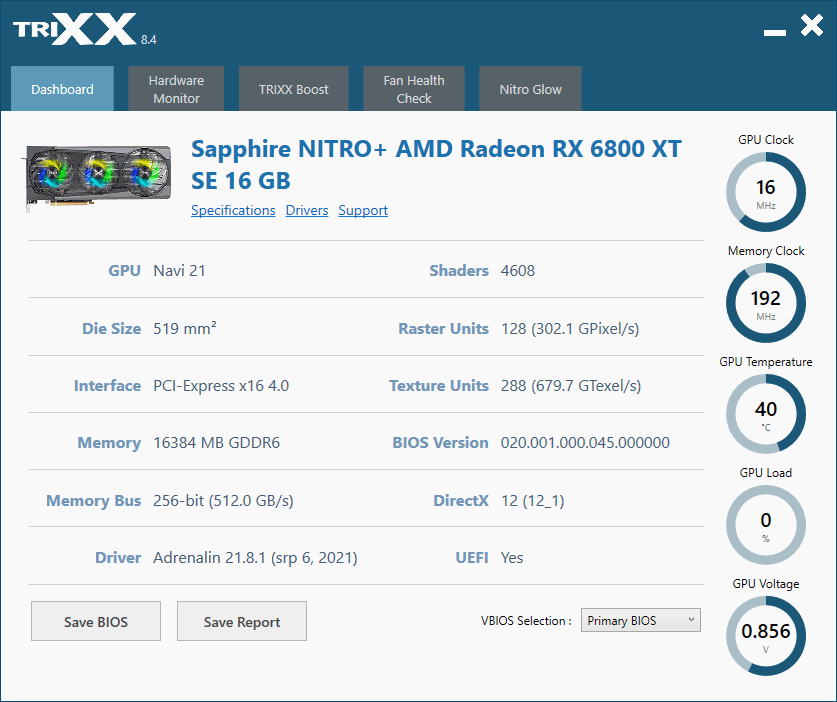Minimize the TRIXX window
This screenshot has width=837, height=702.
pos(775,33)
